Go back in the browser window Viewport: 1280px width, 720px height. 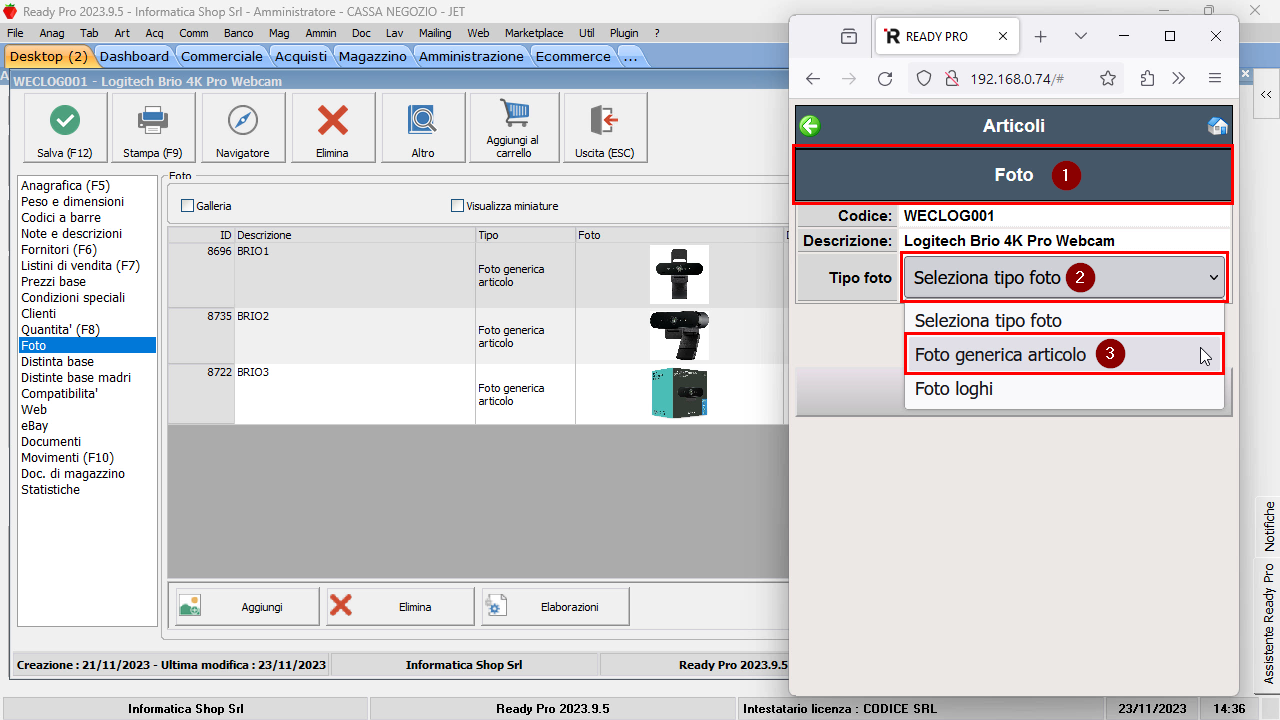[813, 78]
